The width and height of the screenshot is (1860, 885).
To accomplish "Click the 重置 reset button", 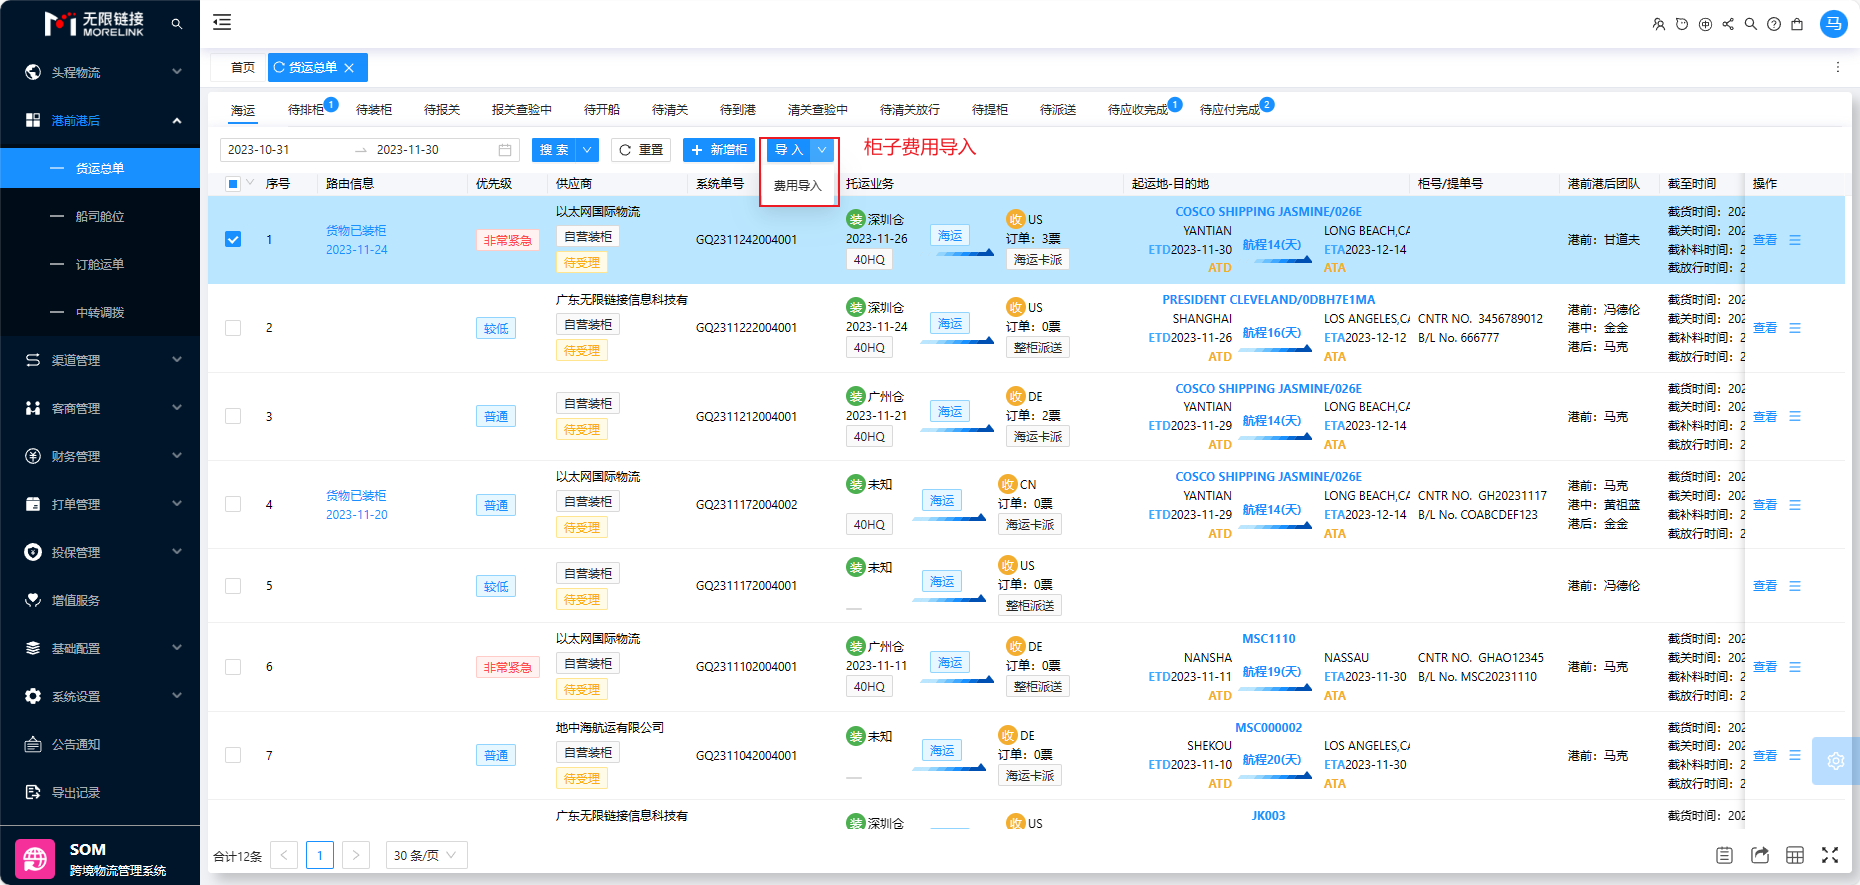I will coord(641,150).
